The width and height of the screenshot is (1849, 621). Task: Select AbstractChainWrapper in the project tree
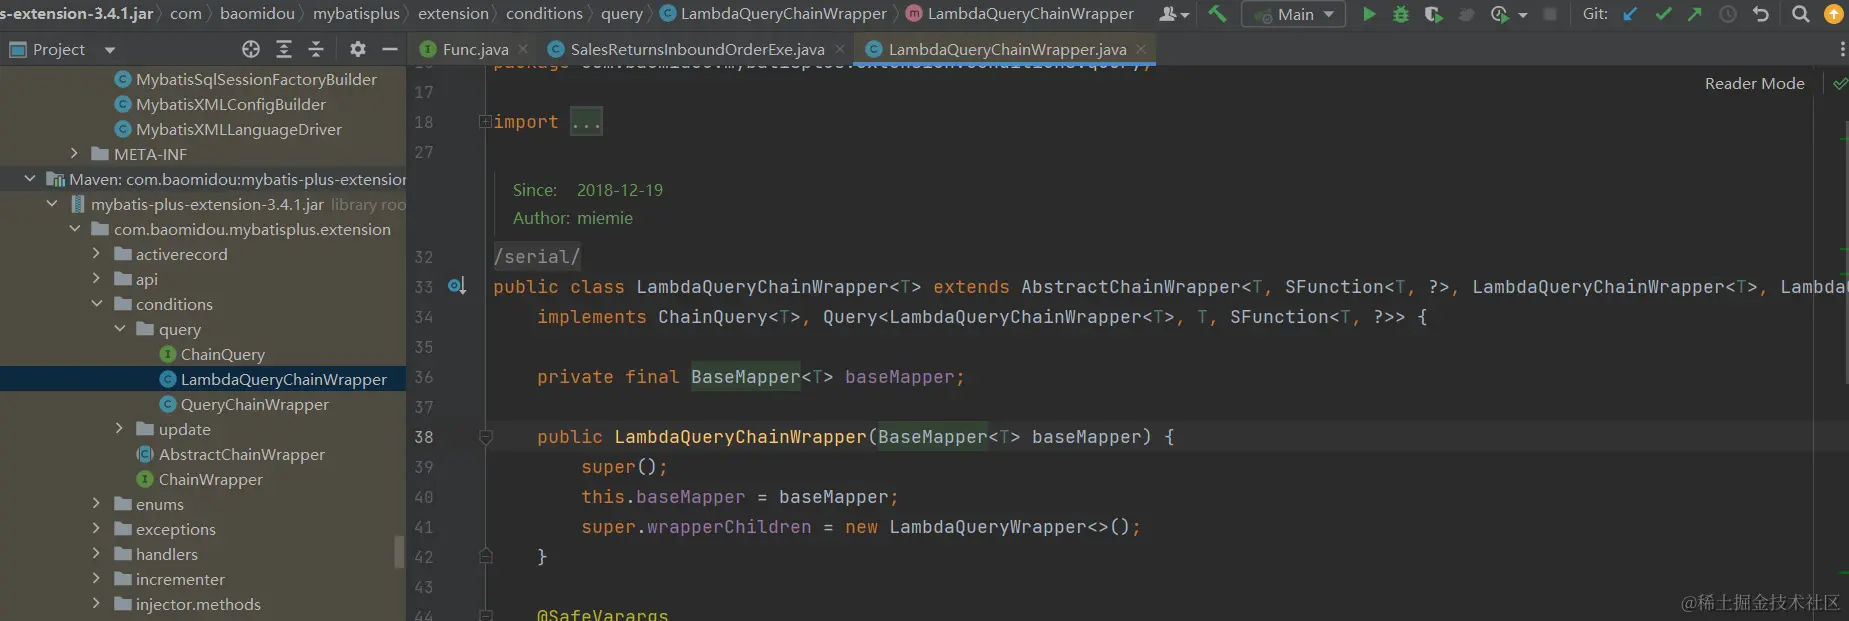[231, 454]
